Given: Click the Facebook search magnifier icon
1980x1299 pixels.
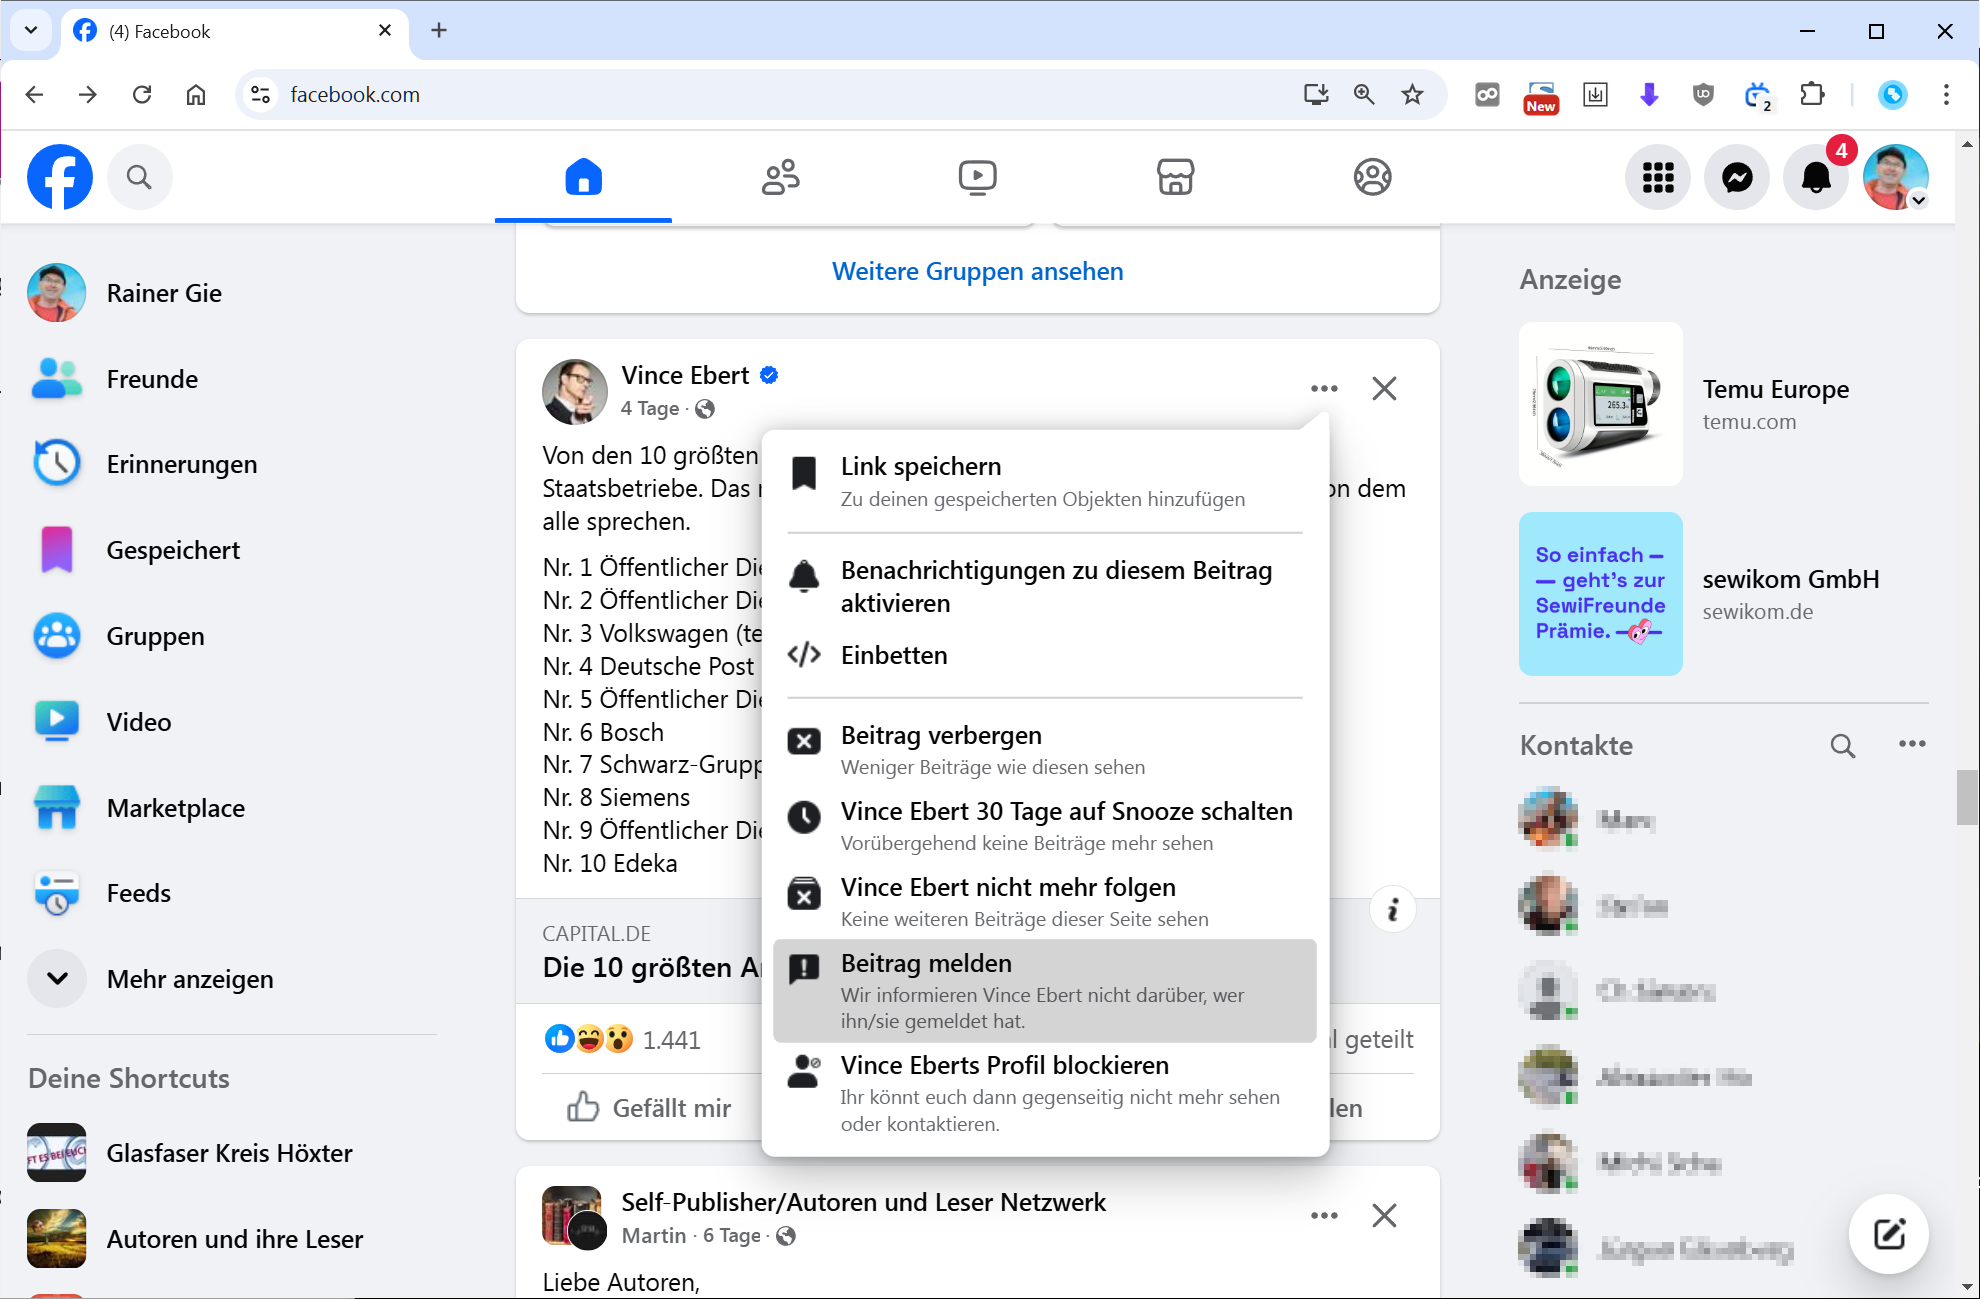Looking at the screenshot, I should click(139, 178).
